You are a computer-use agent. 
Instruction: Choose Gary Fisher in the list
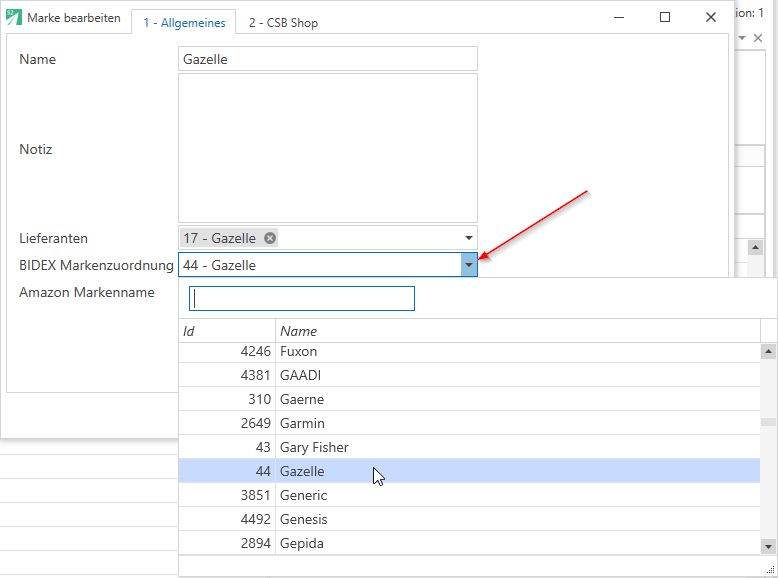469,447
